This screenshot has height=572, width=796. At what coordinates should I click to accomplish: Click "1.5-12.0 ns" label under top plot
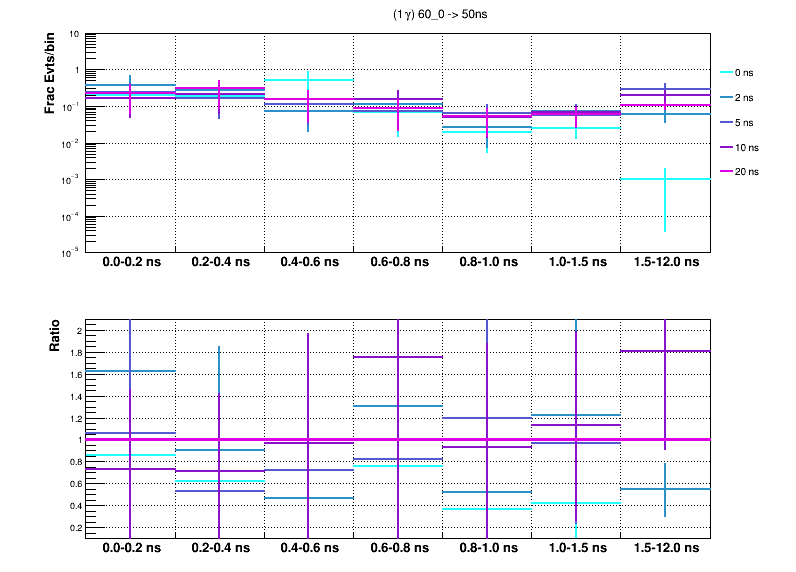tap(666, 264)
